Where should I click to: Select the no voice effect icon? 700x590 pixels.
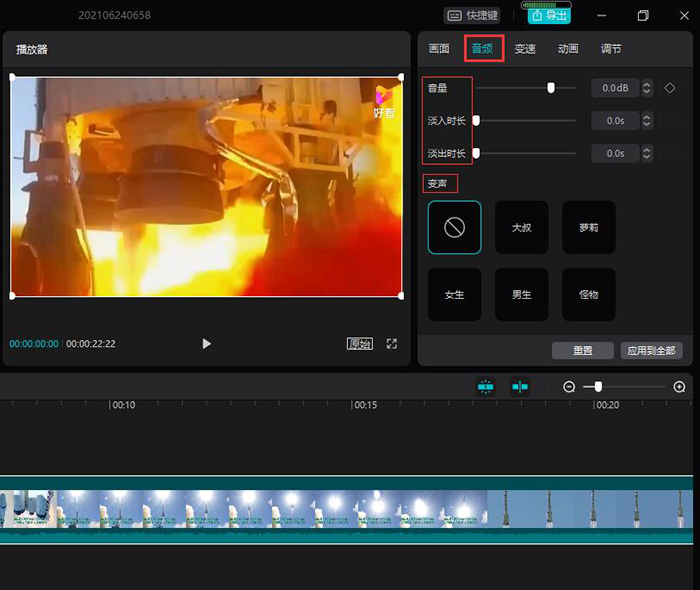point(454,227)
